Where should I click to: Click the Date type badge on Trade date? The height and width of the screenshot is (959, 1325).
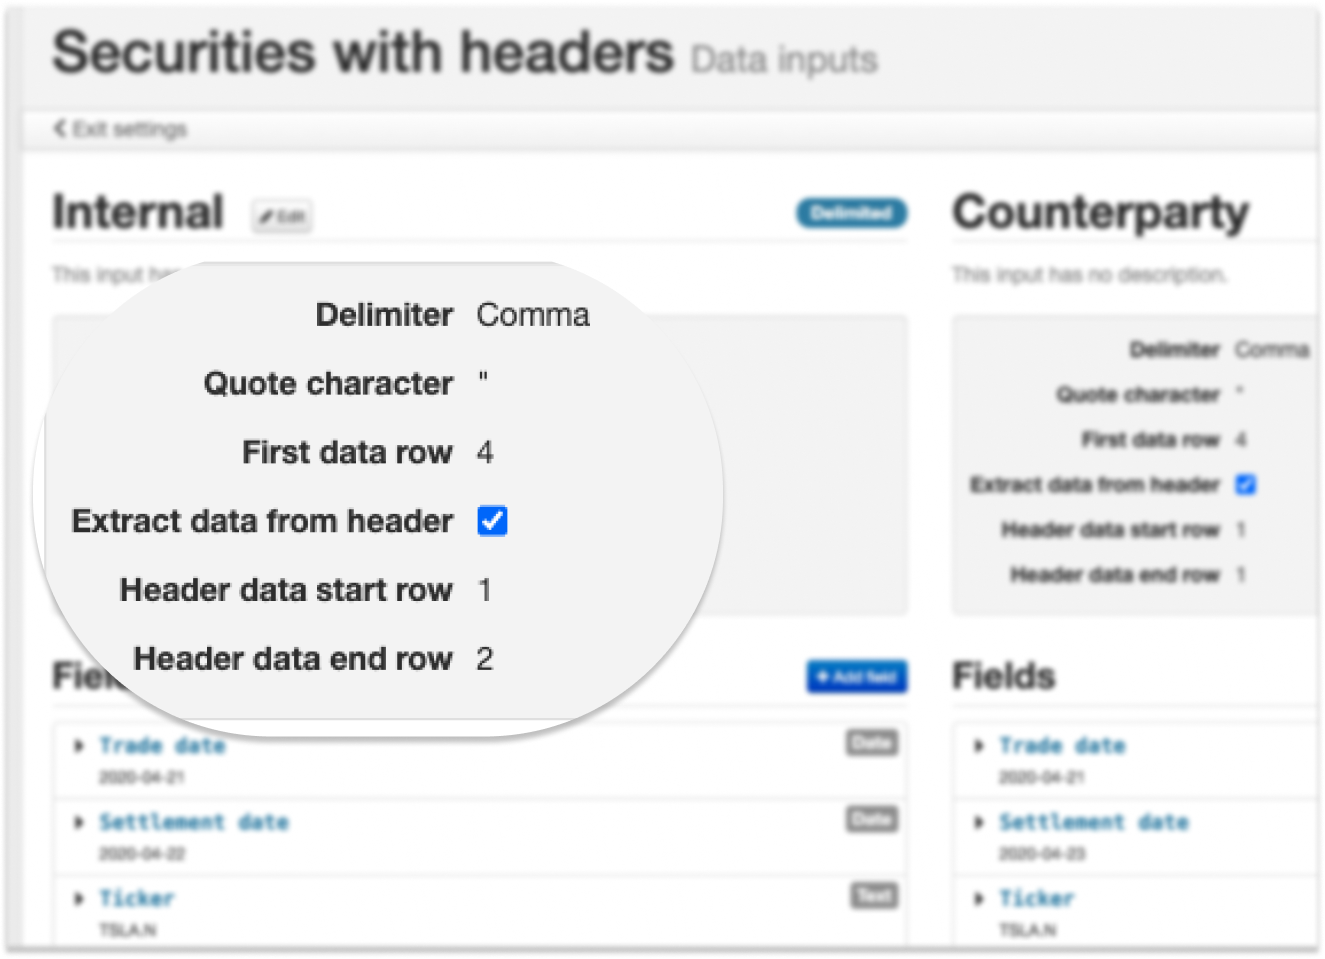point(872,743)
